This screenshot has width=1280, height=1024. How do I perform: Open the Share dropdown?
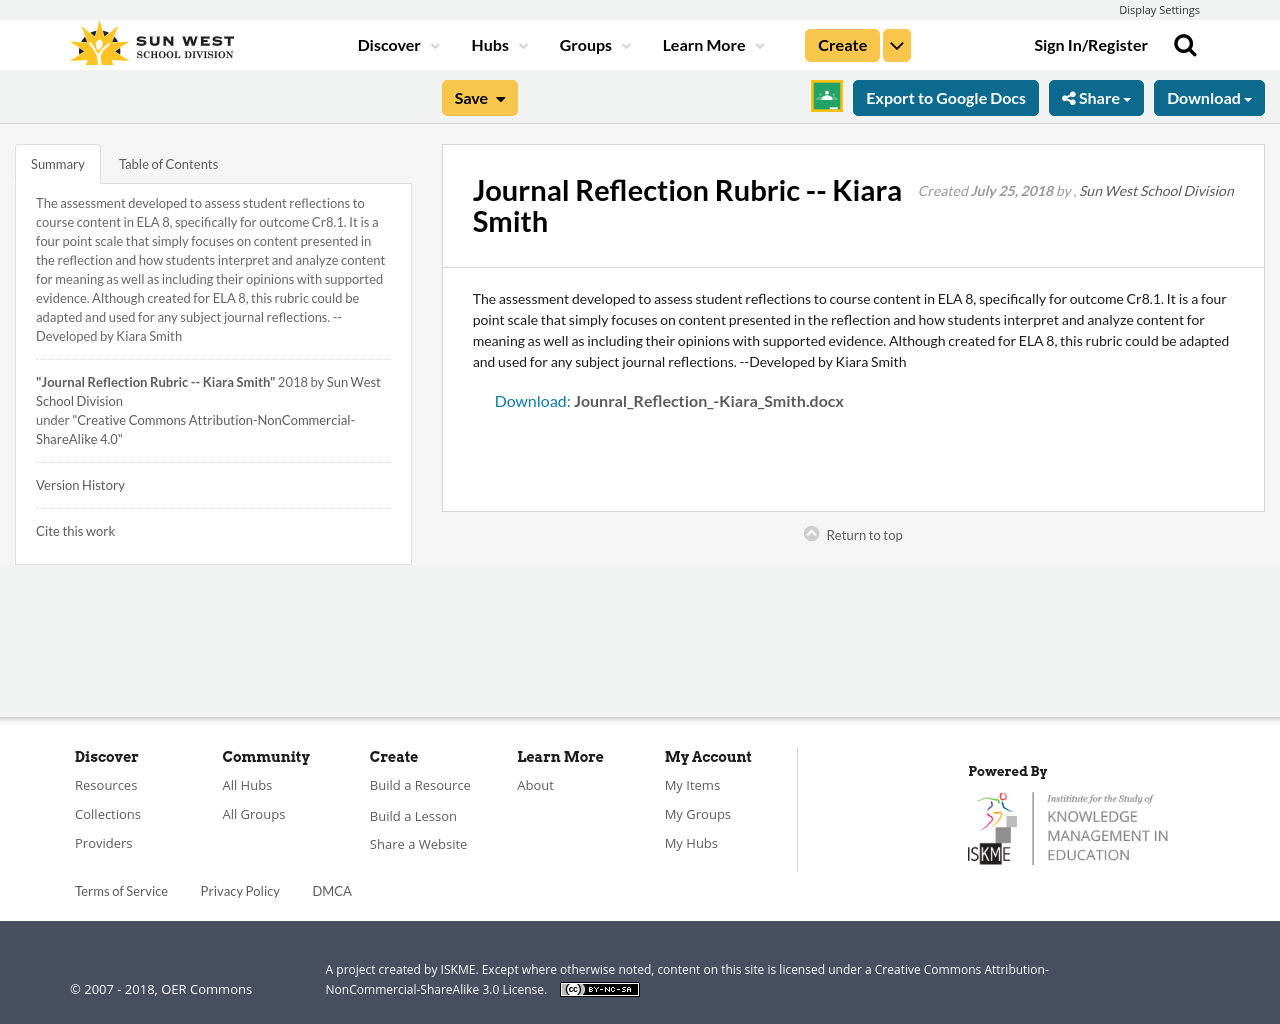1096,96
